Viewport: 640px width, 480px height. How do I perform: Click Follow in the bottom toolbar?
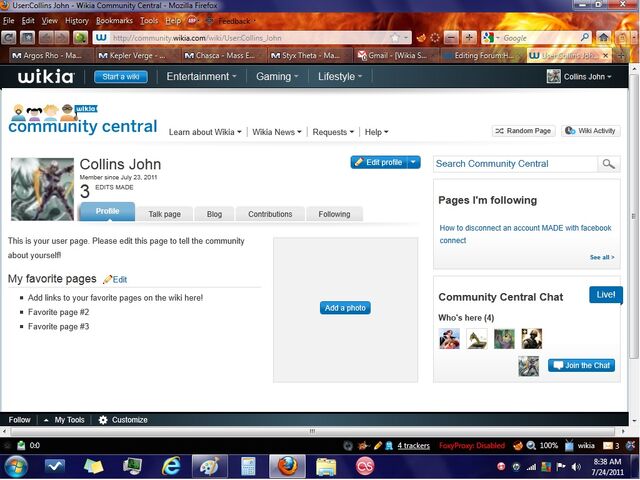(x=19, y=420)
